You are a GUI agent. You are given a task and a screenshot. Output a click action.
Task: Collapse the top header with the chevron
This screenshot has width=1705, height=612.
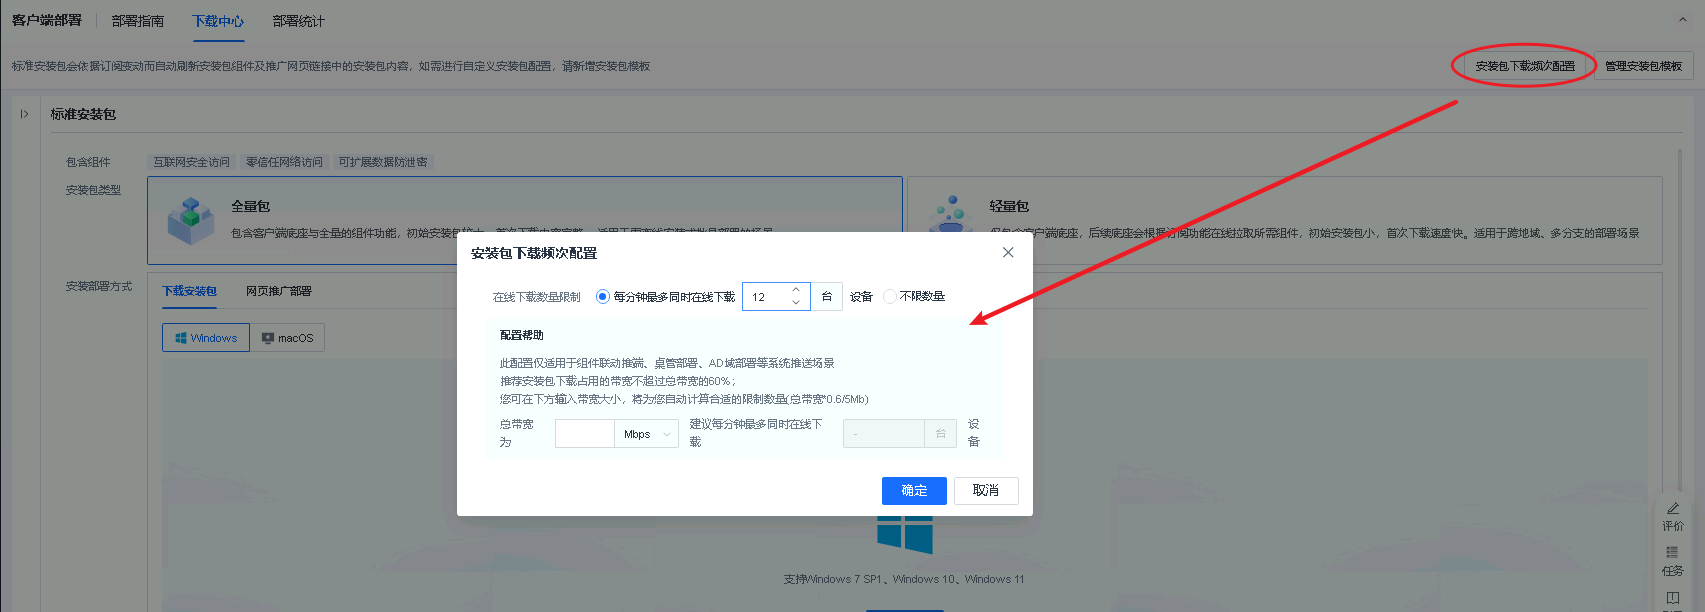[1682, 19]
